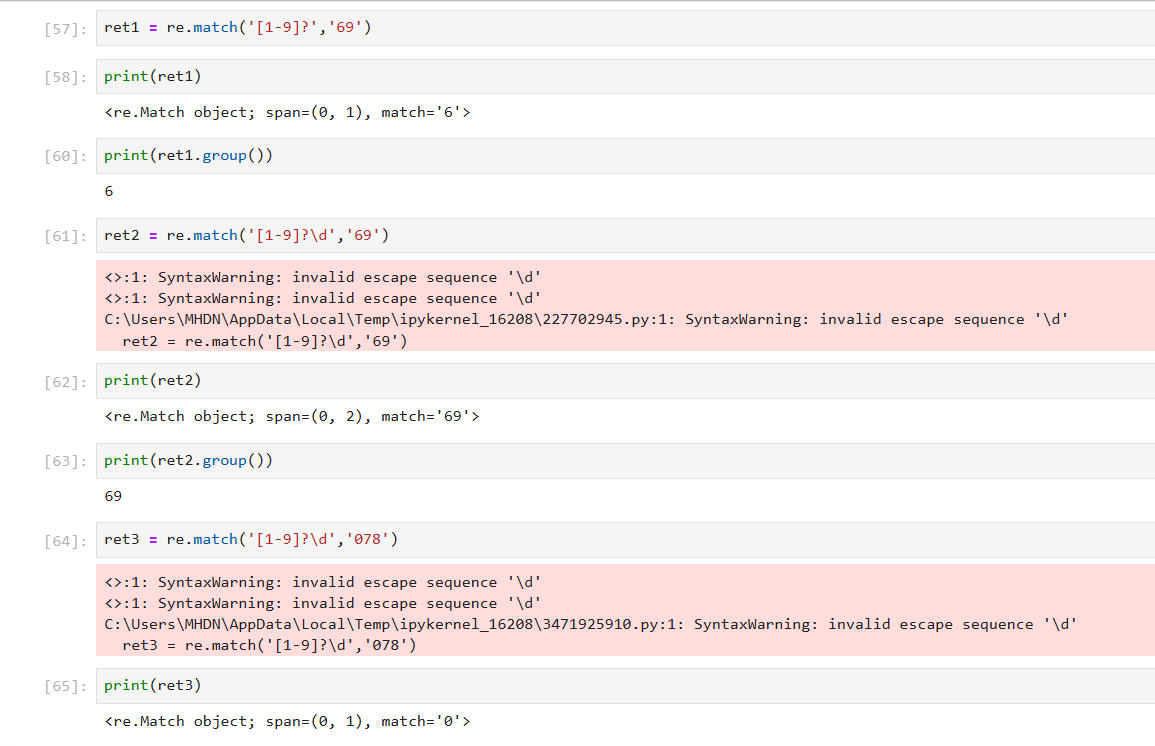
Task: Click the [61]: cell prompt
Action: 66,236
